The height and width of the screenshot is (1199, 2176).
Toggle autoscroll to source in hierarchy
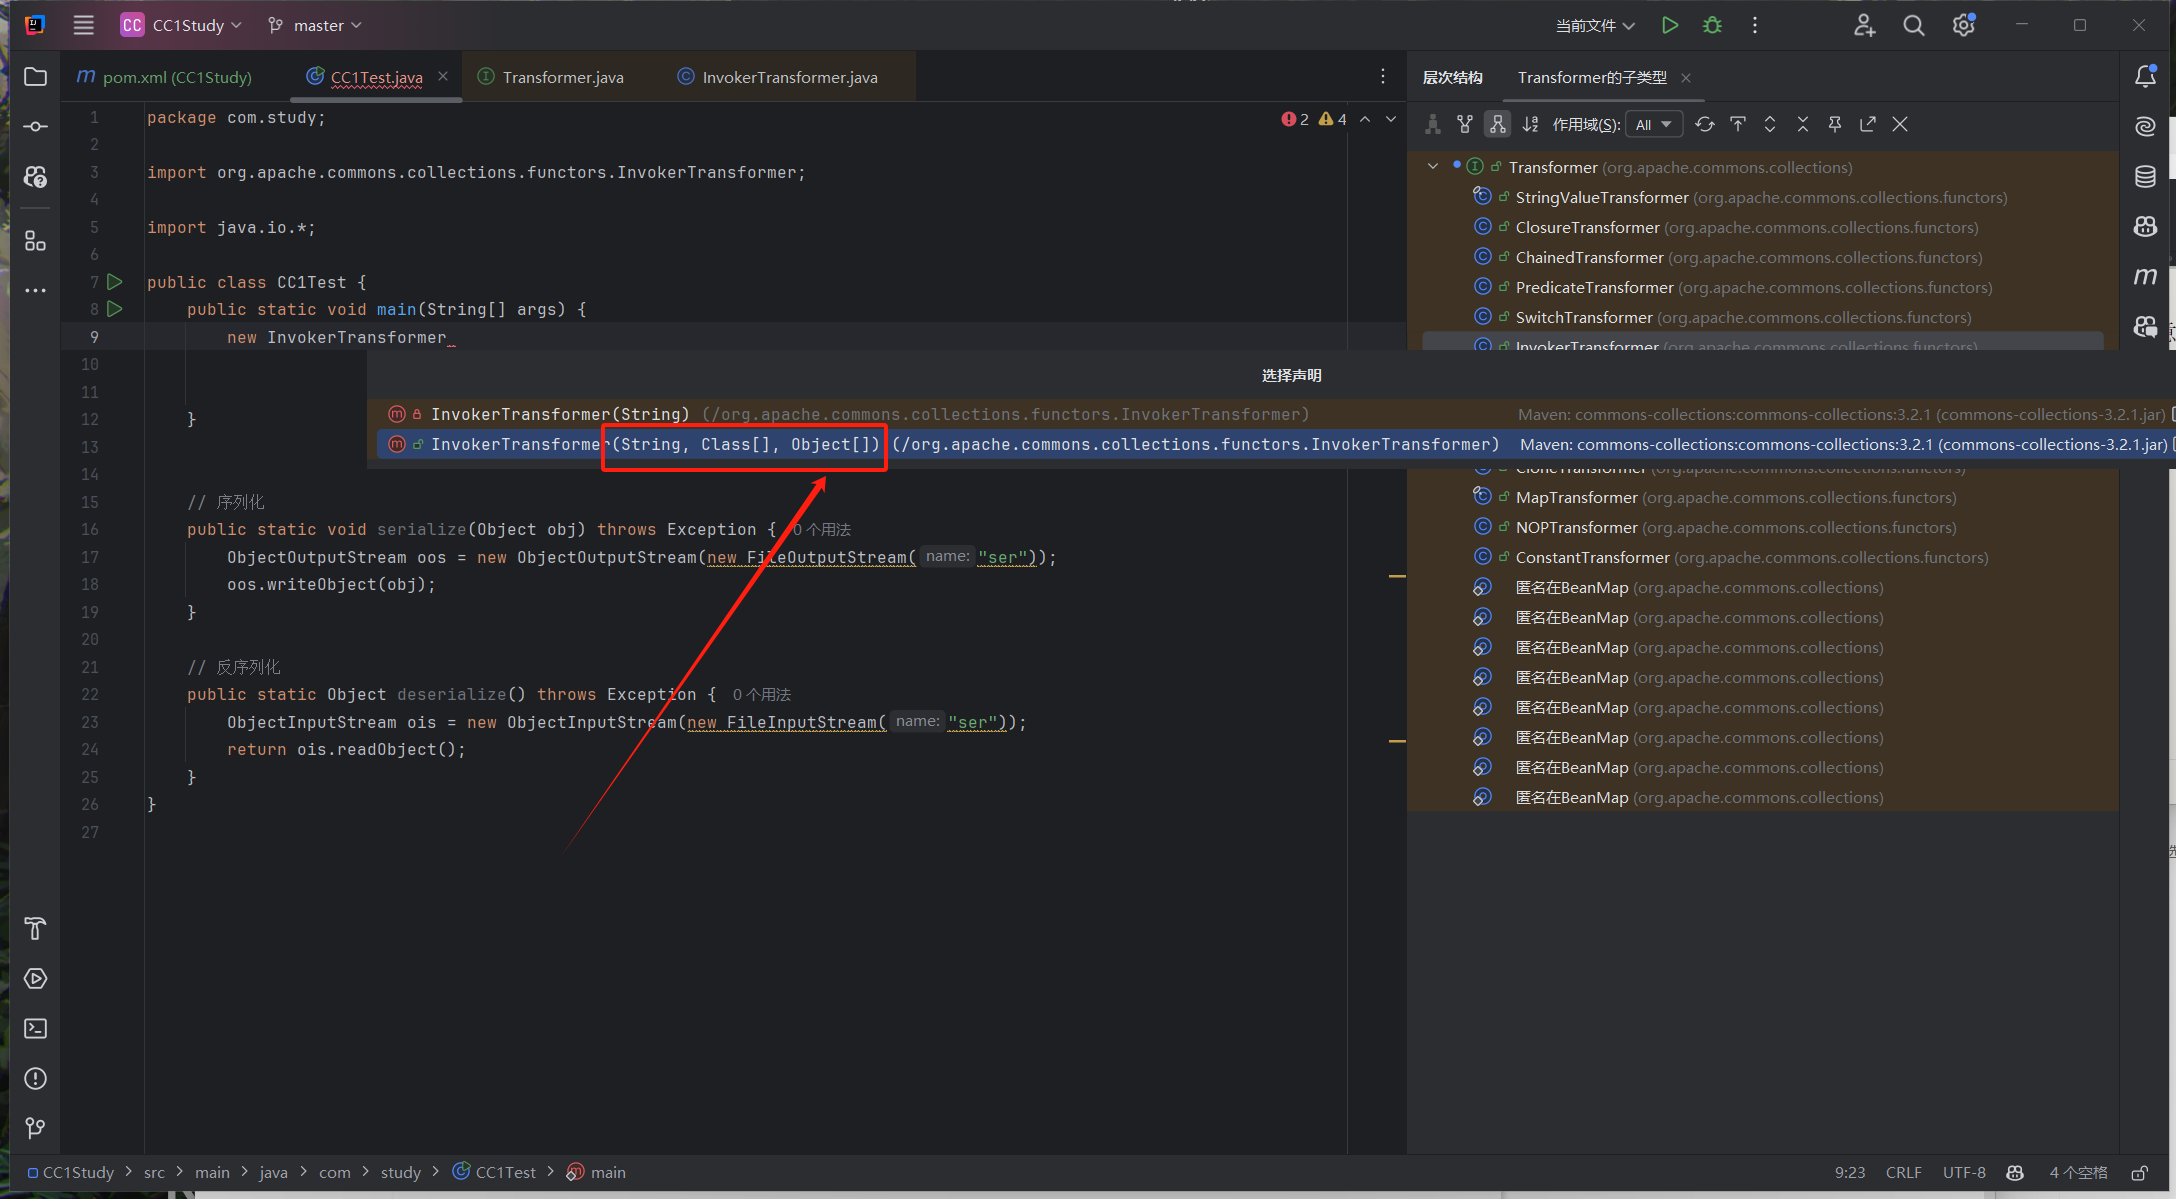[1738, 124]
